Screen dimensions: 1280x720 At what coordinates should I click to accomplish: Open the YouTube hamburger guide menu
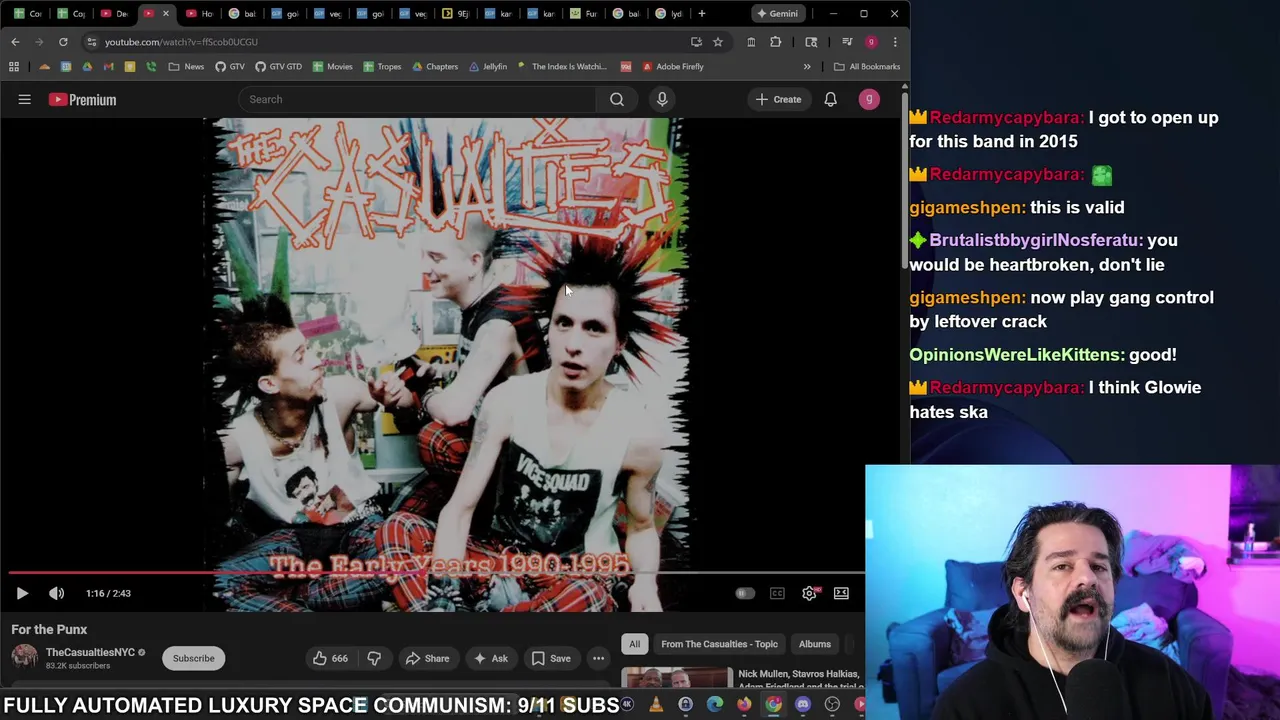point(25,99)
